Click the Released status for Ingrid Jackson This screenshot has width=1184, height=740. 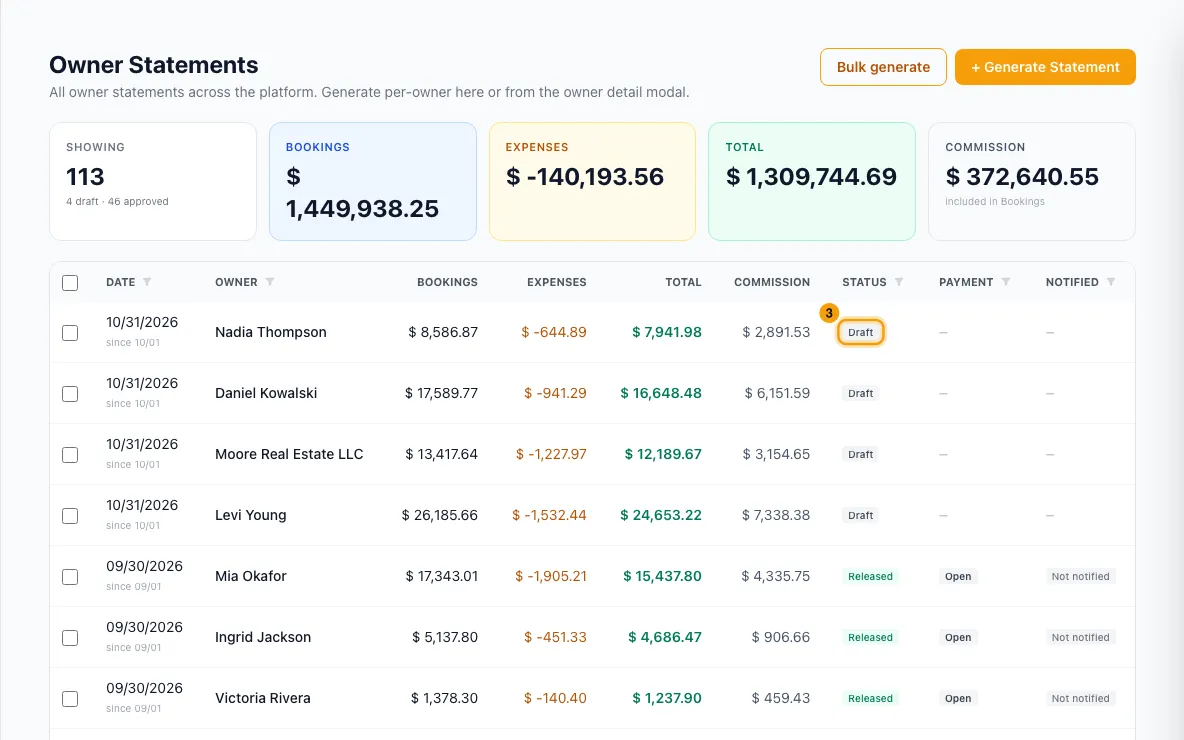click(x=870, y=637)
